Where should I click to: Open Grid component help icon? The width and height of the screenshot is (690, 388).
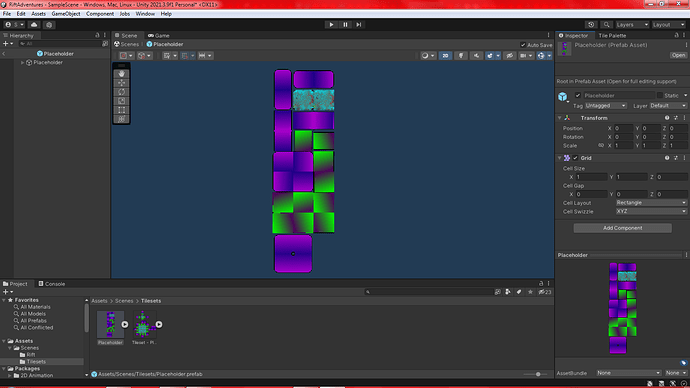[667, 158]
